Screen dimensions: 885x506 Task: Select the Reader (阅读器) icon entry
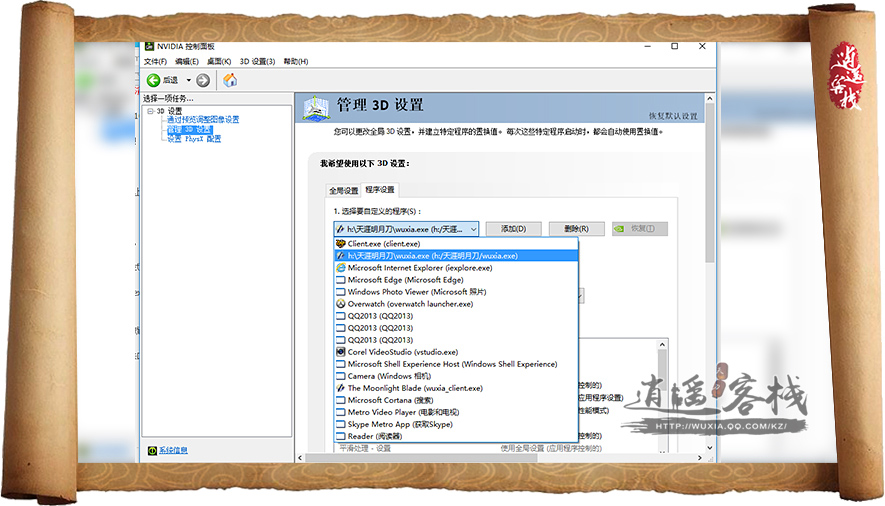340,437
